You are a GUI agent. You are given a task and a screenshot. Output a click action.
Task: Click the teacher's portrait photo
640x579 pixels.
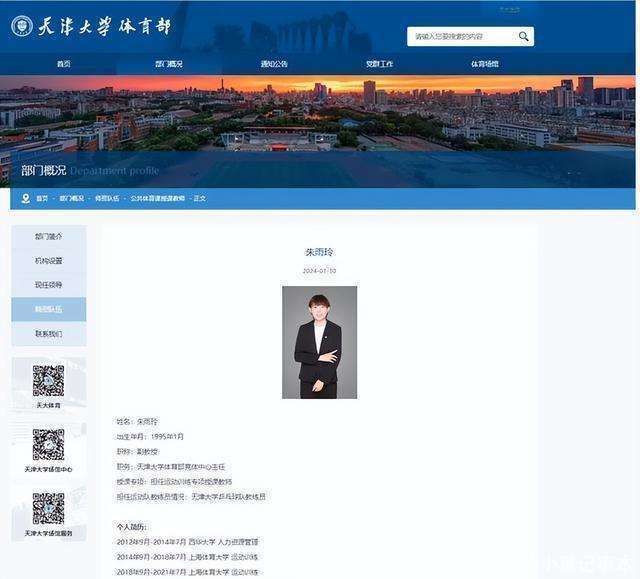pos(319,342)
